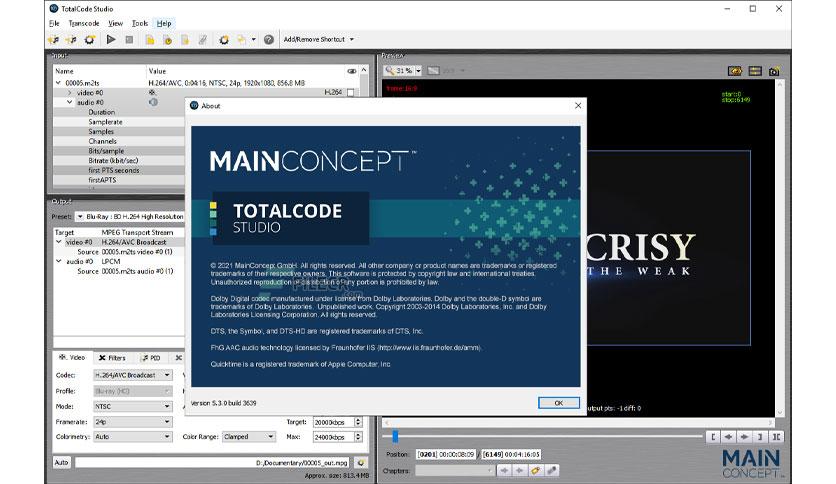Toggle the switch icon in the Value header
Image resolution: width=836 pixels, height=484 pixels.
pos(352,71)
